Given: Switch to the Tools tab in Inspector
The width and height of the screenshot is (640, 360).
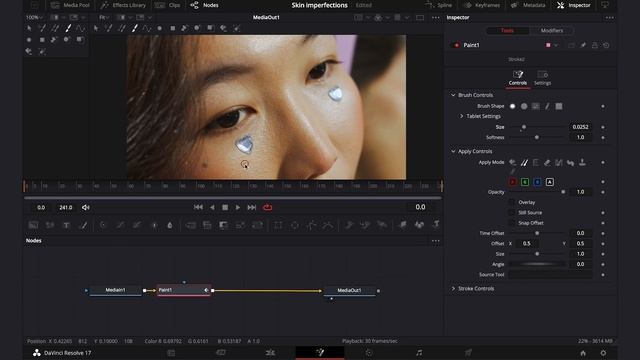Looking at the screenshot, I should 507,31.
